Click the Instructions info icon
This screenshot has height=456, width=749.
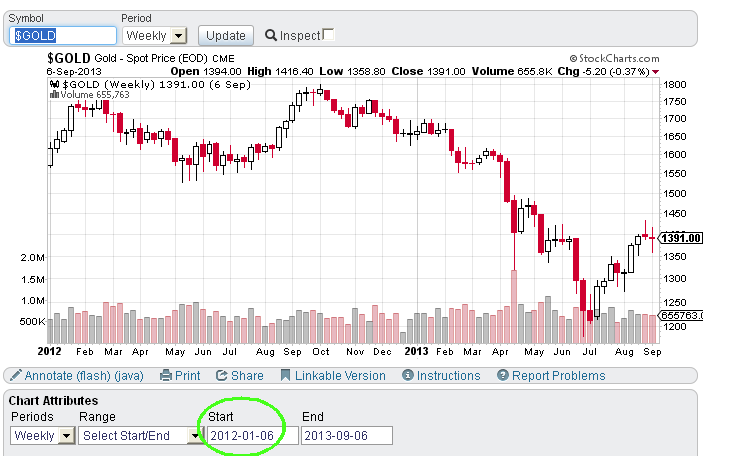(x=407, y=375)
